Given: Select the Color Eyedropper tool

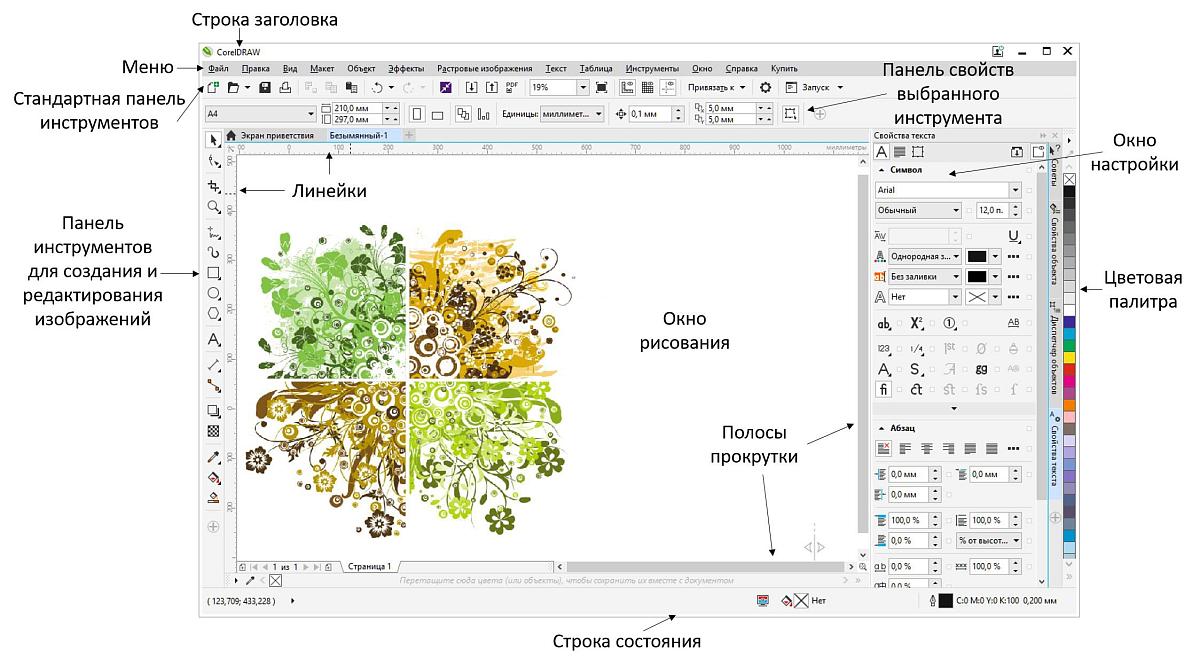Looking at the screenshot, I should point(213,457).
